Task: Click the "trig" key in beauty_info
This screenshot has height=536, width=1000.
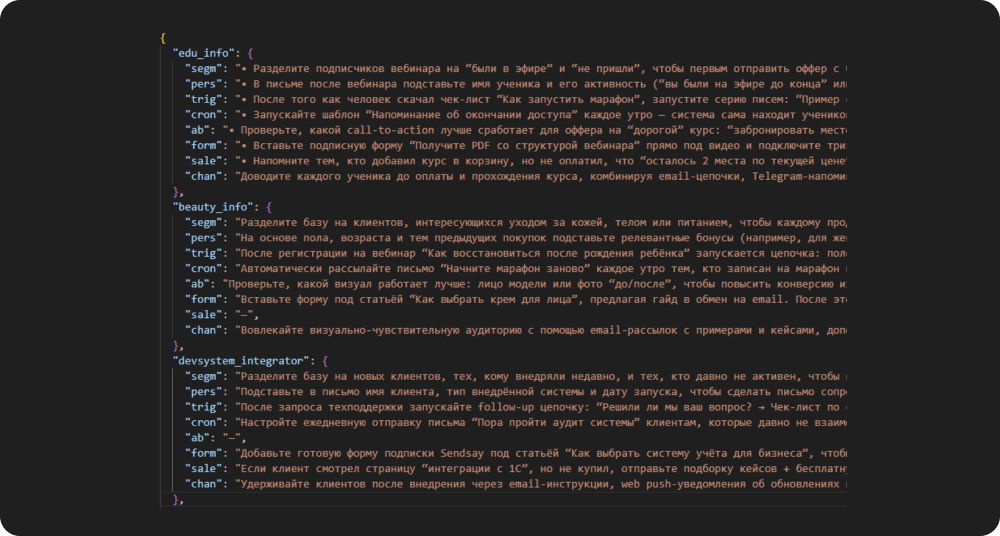Action: point(204,252)
